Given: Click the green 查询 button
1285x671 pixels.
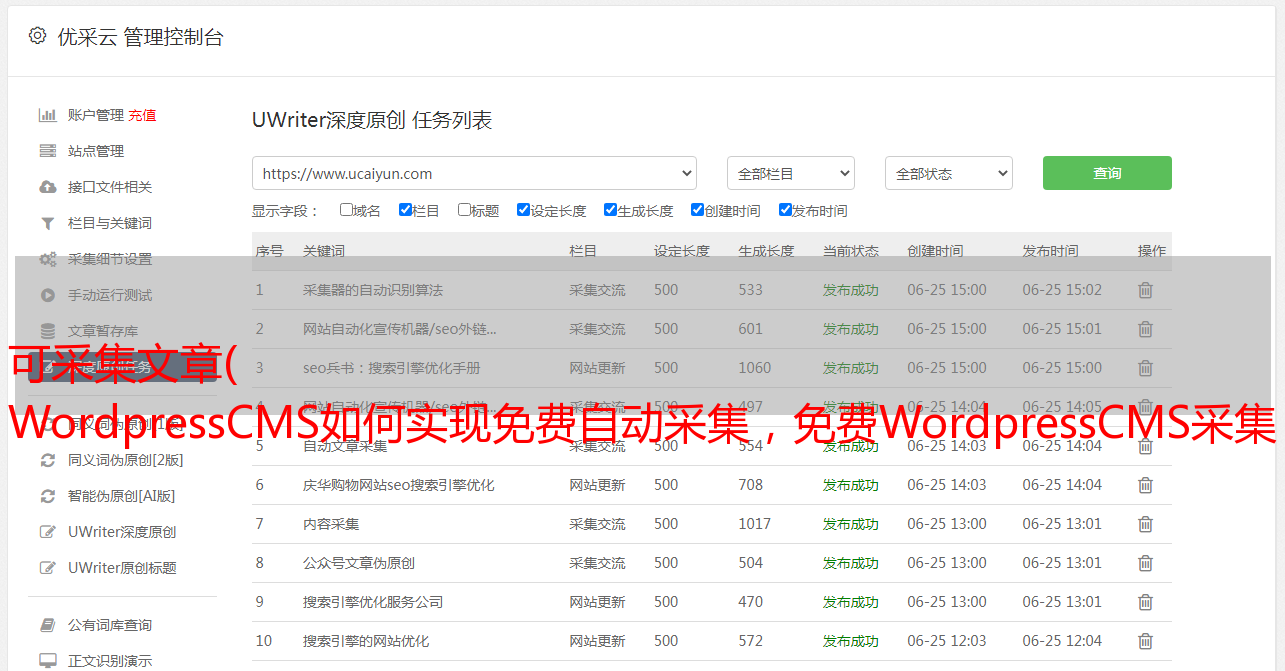Looking at the screenshot, I should [1107, 173].
